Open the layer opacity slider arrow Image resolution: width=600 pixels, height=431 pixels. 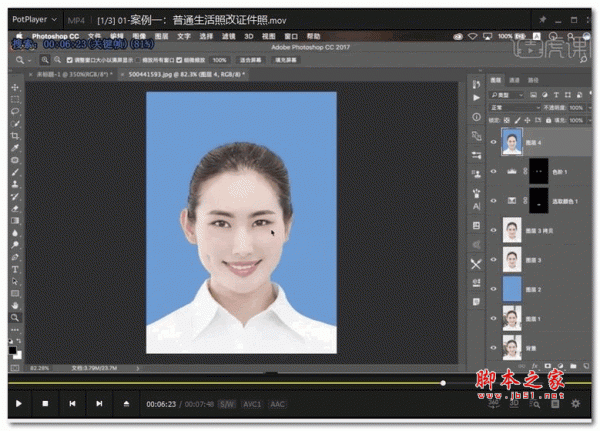pos(590,108)
